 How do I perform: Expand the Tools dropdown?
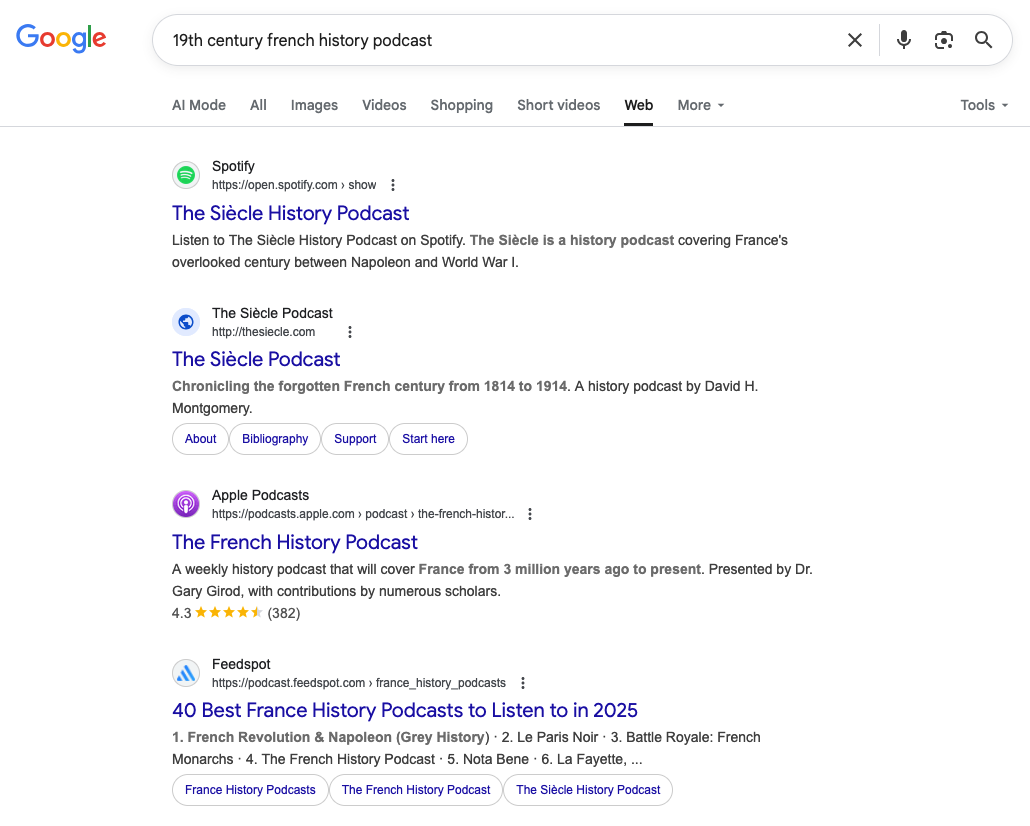(x=984, y=105)
